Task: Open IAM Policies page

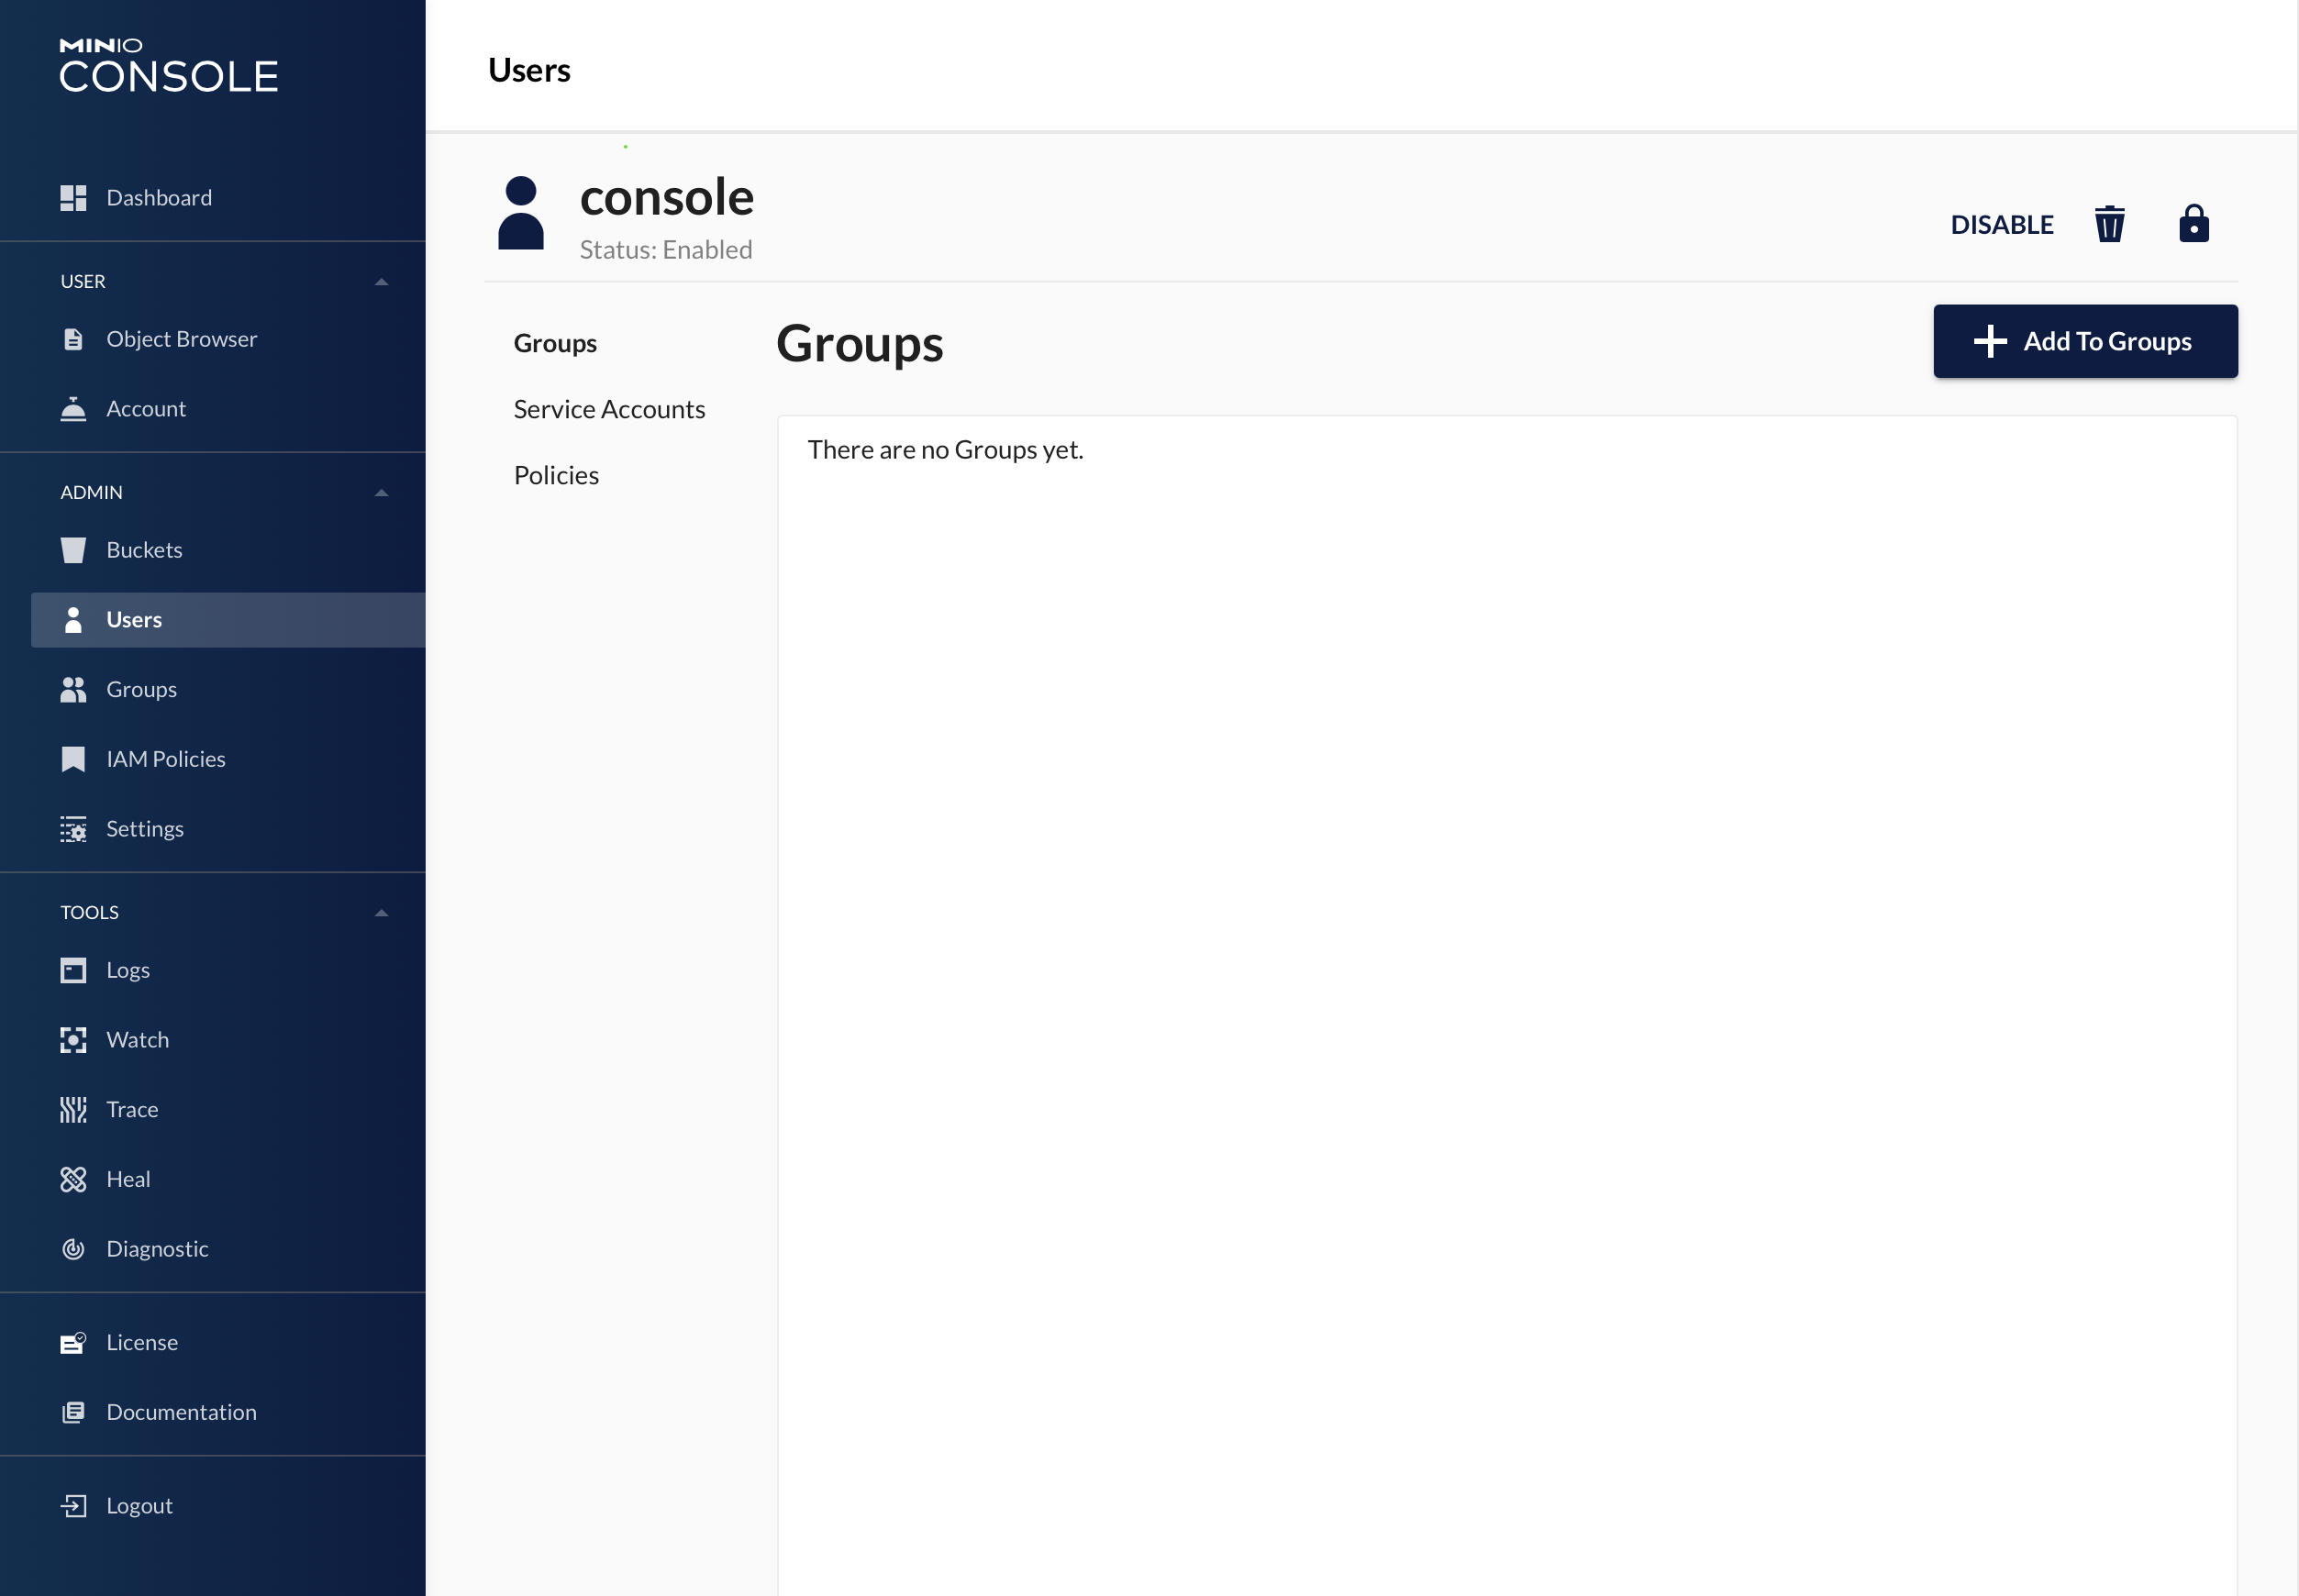Action: pyautogui.click(x=166, y=759)
